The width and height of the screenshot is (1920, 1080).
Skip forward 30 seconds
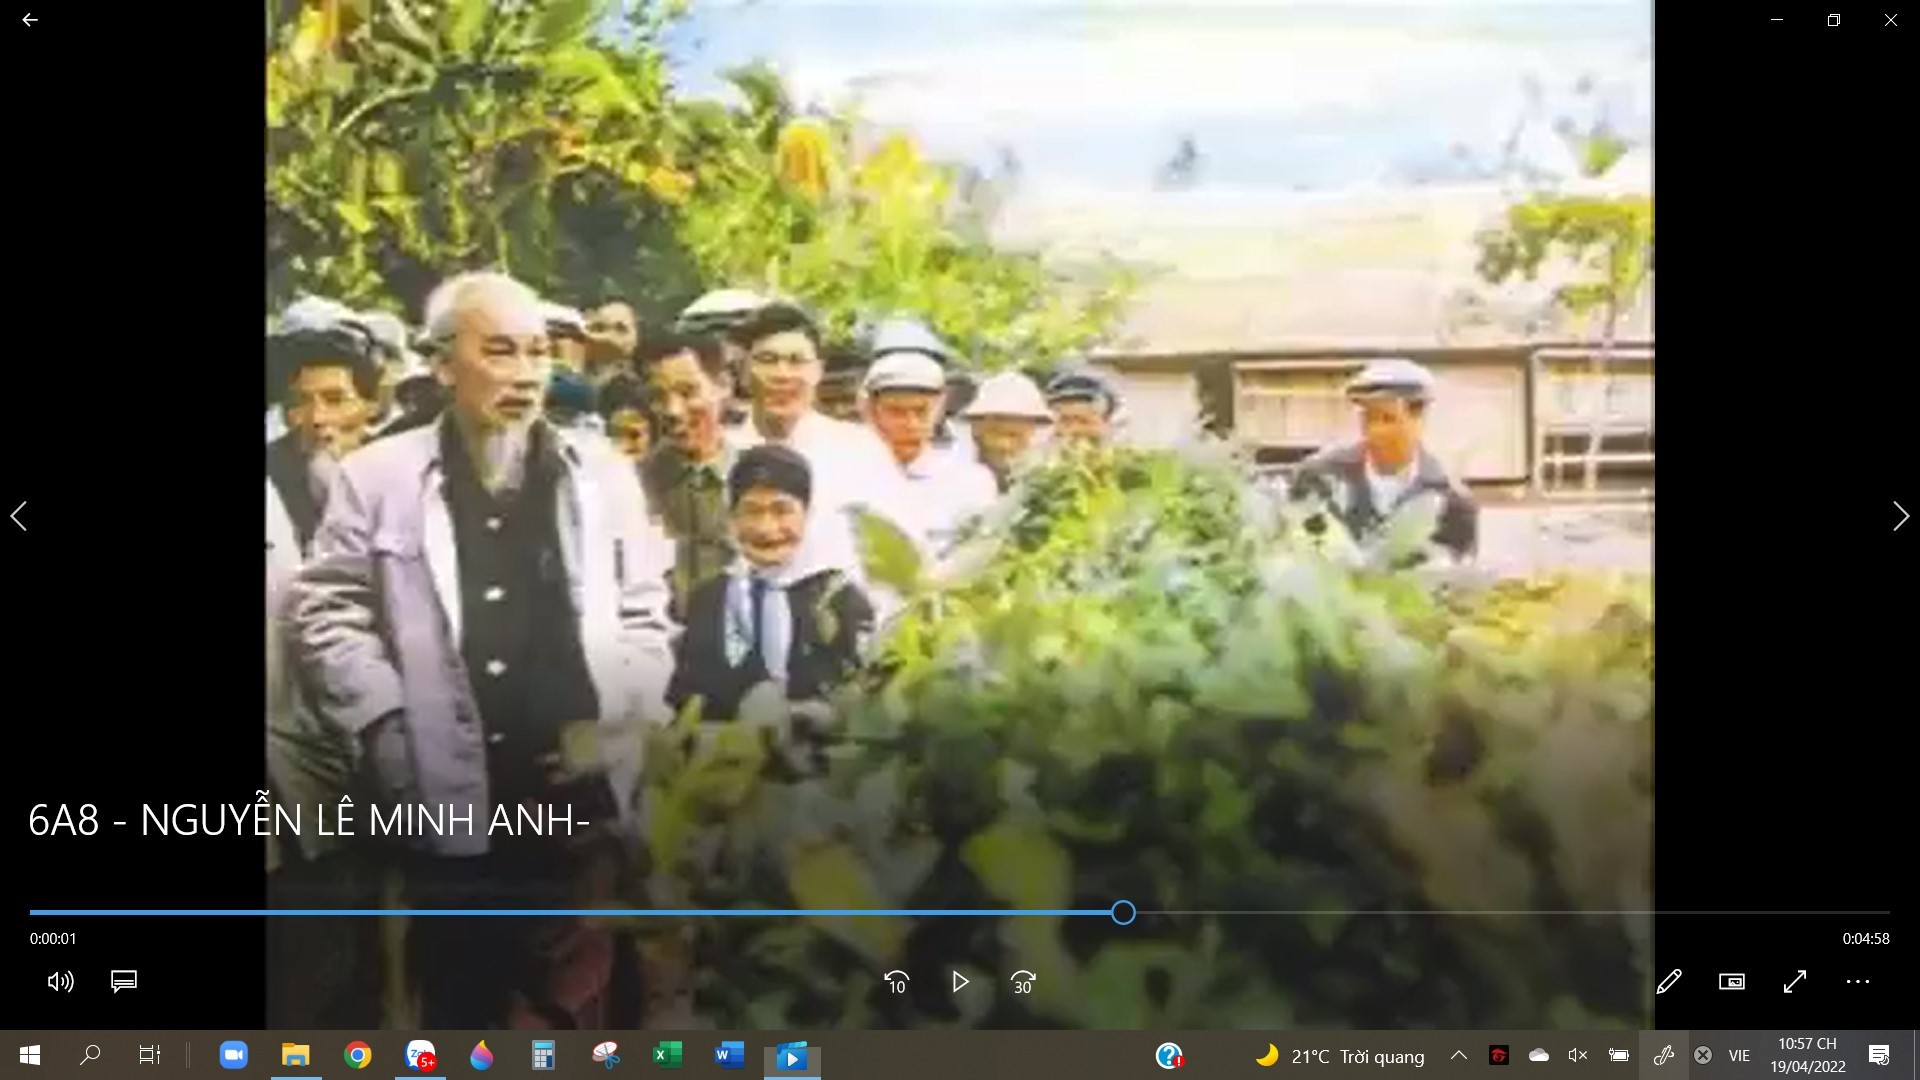pos(1022,982)
